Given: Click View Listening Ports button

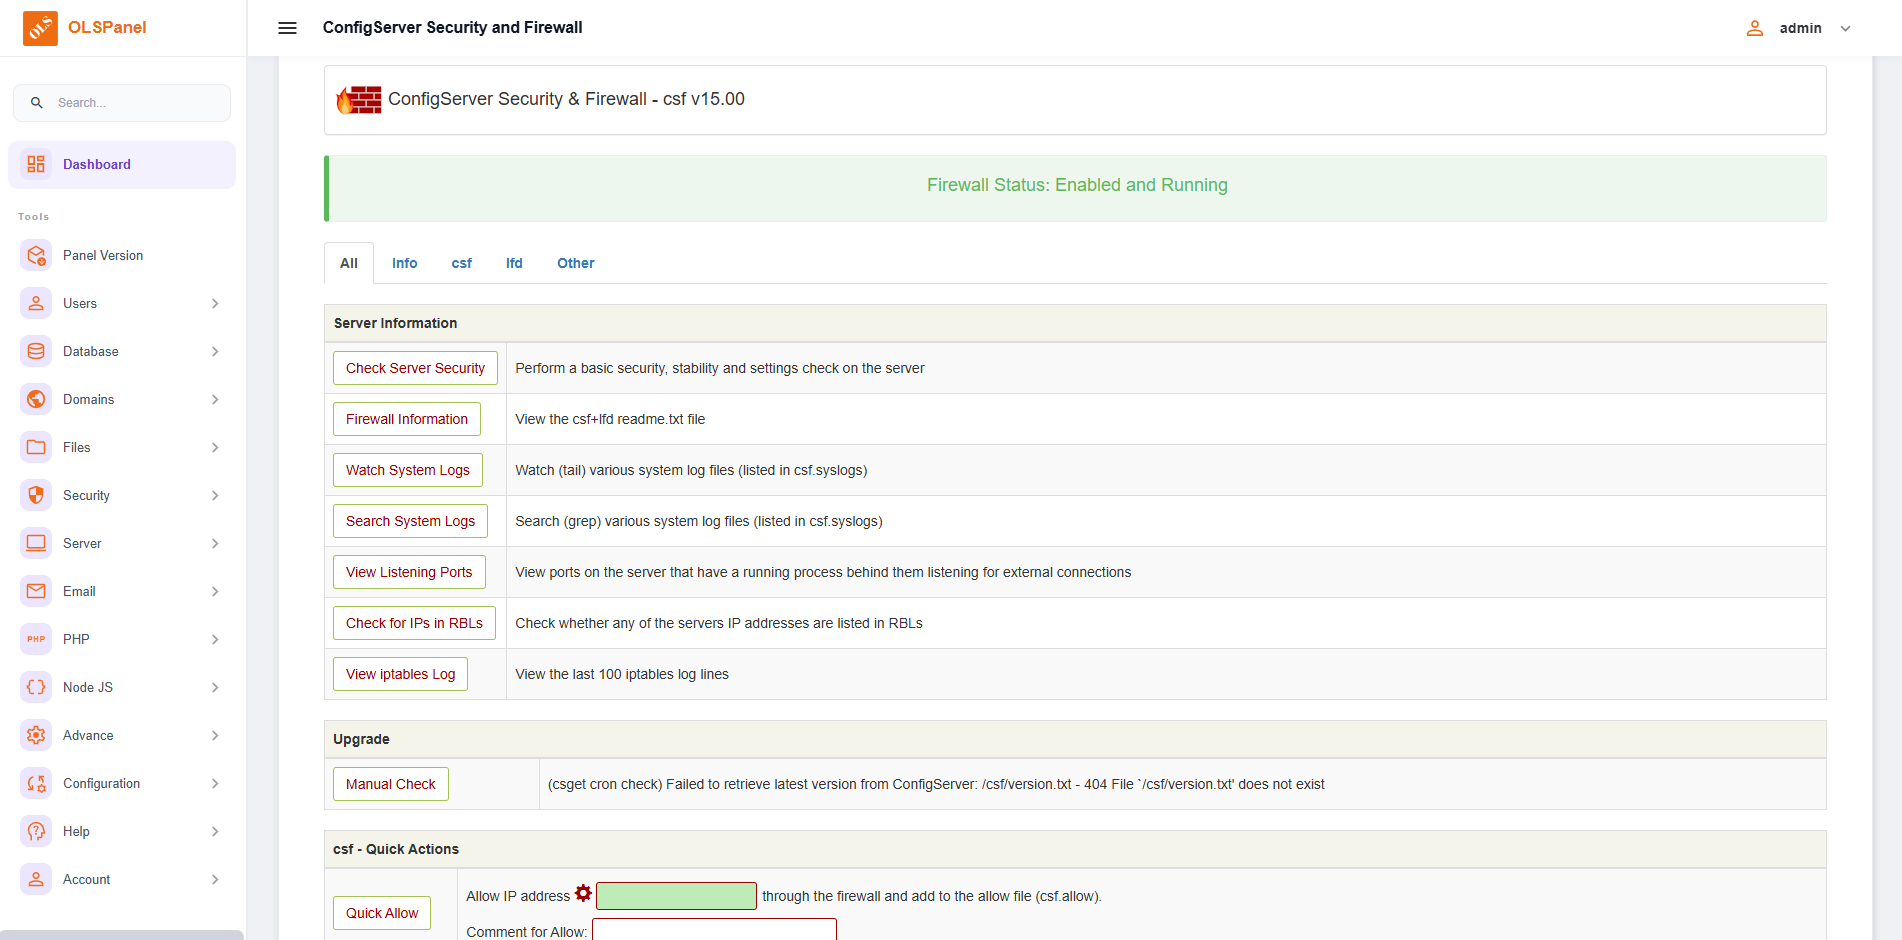Looking at the screenshot, I should pyautogui.click(x=409, y=572).
